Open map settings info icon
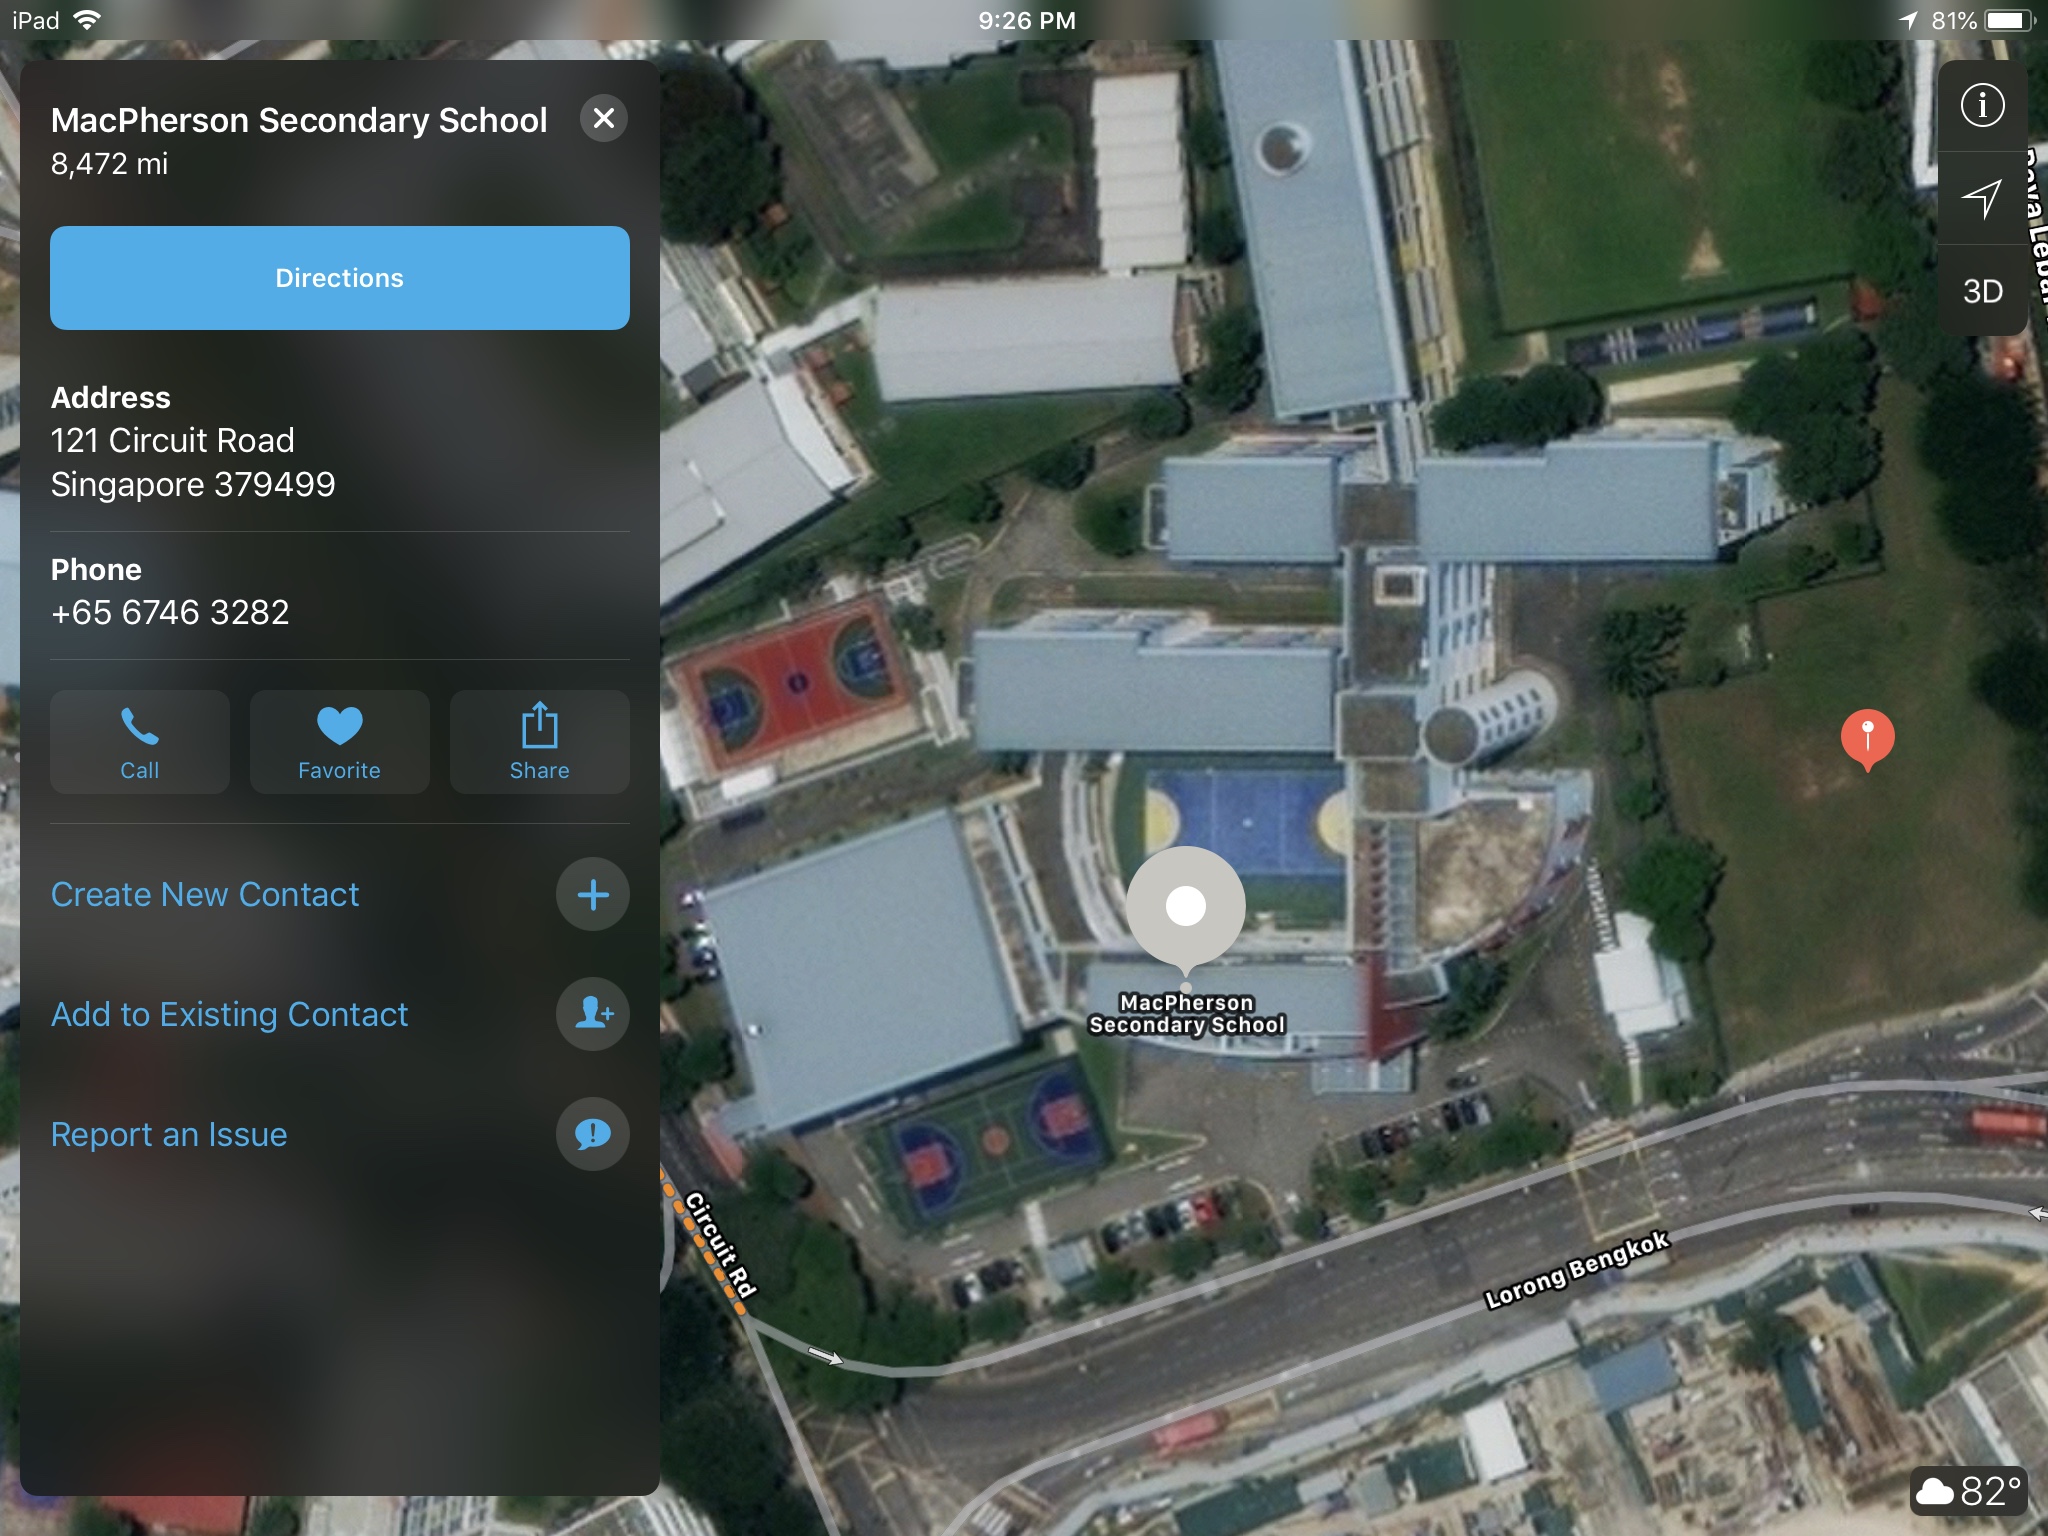Screen dimensions: 2048x1536 [x=1983, y=105]
